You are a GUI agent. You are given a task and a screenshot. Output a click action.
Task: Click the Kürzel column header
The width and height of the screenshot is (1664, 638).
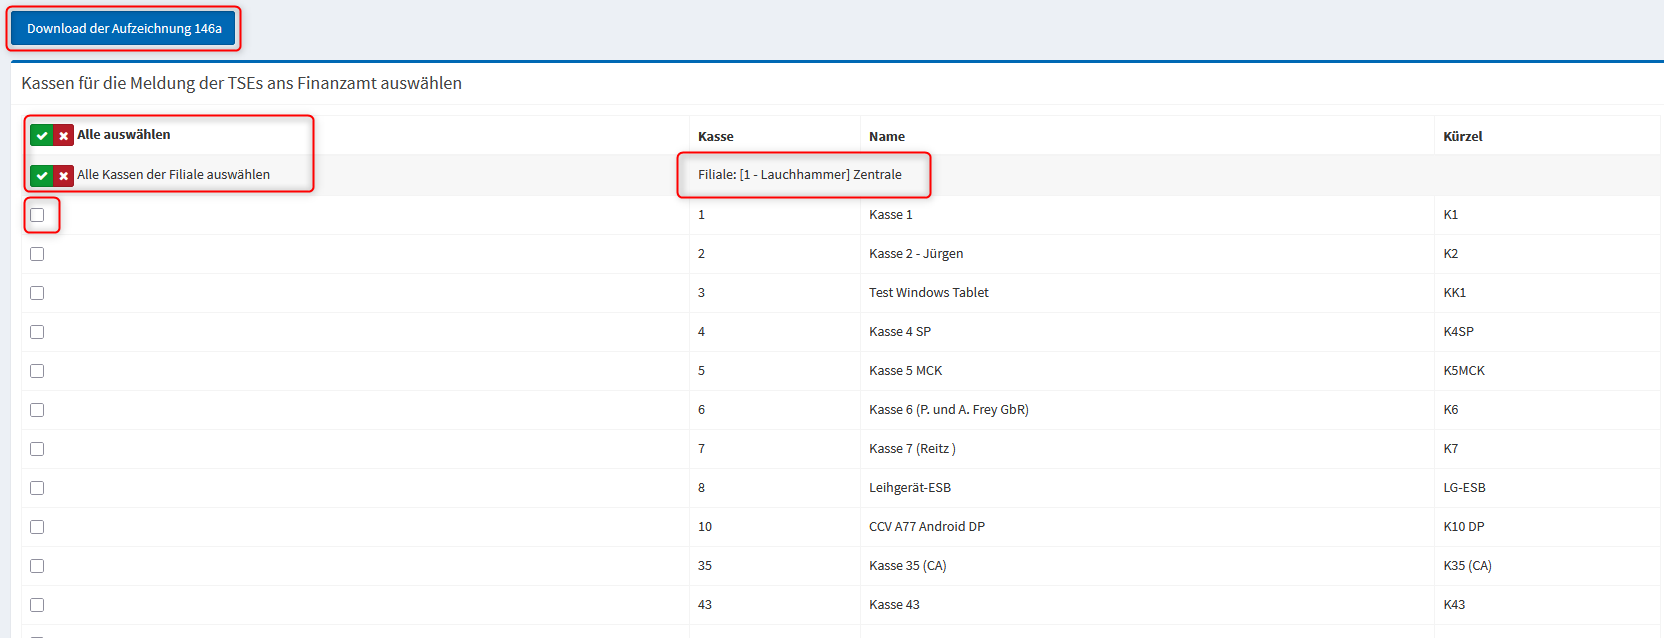(x=1462, y=137)
